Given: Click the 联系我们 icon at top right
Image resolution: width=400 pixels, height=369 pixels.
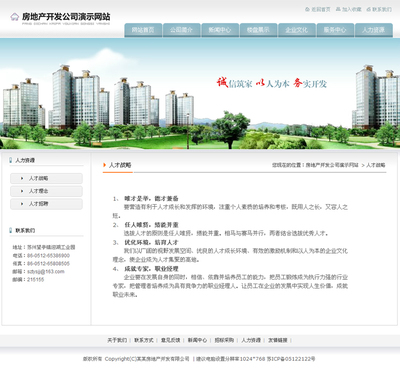Looking at the screenshot, I should click(369, 9).
